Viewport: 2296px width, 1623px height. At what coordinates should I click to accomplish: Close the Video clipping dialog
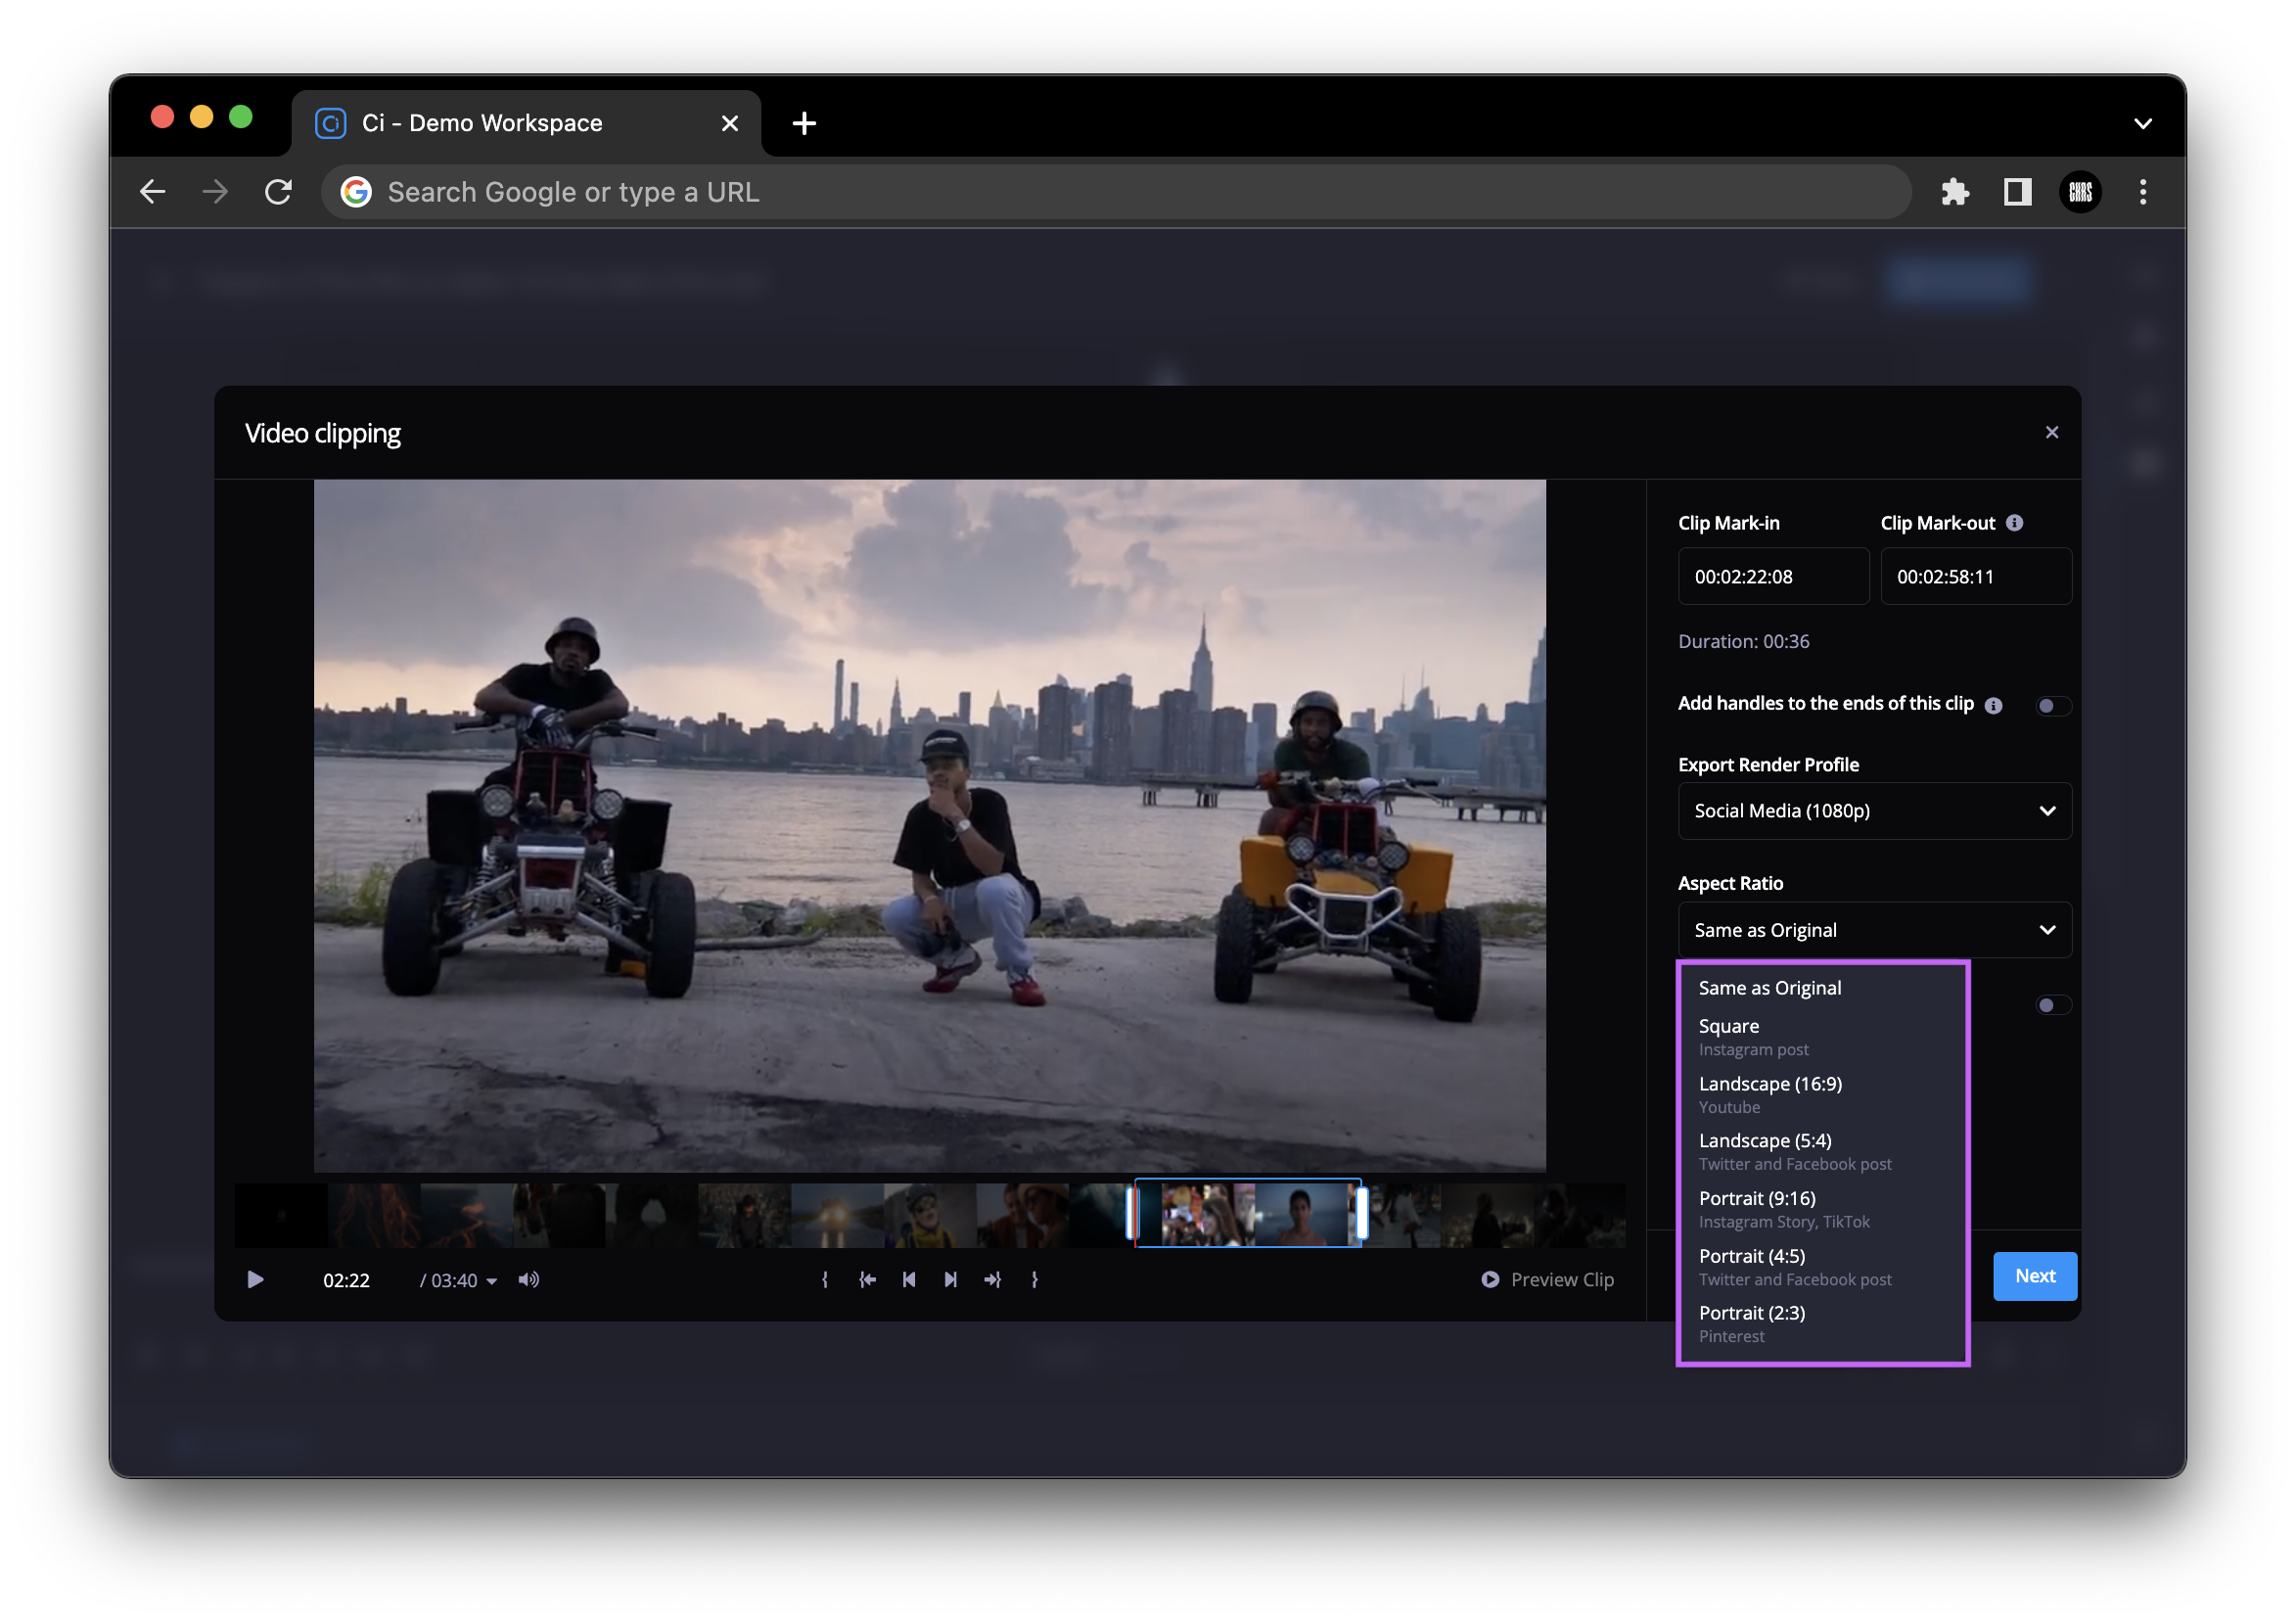coord(2052,432)
